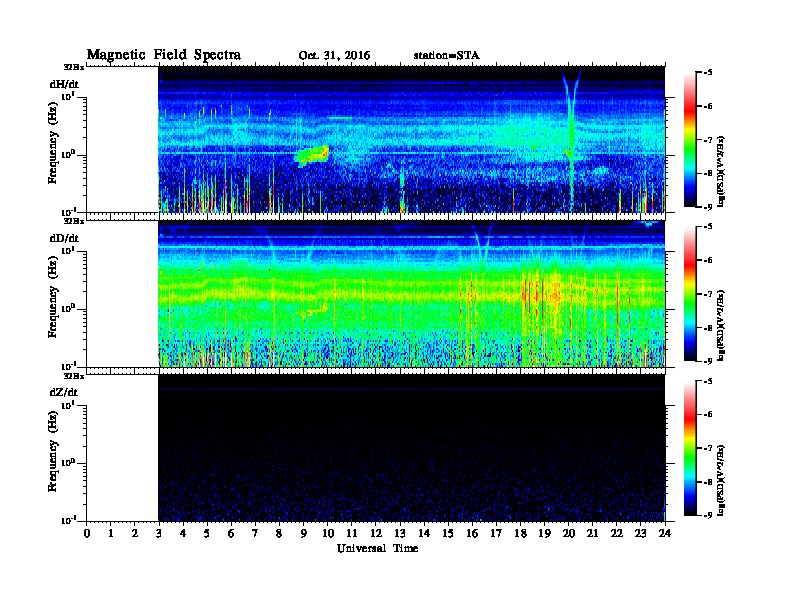Click hour 17 tick label on time axis
Viewport: 792px width, 612px height.
point(496,534)
